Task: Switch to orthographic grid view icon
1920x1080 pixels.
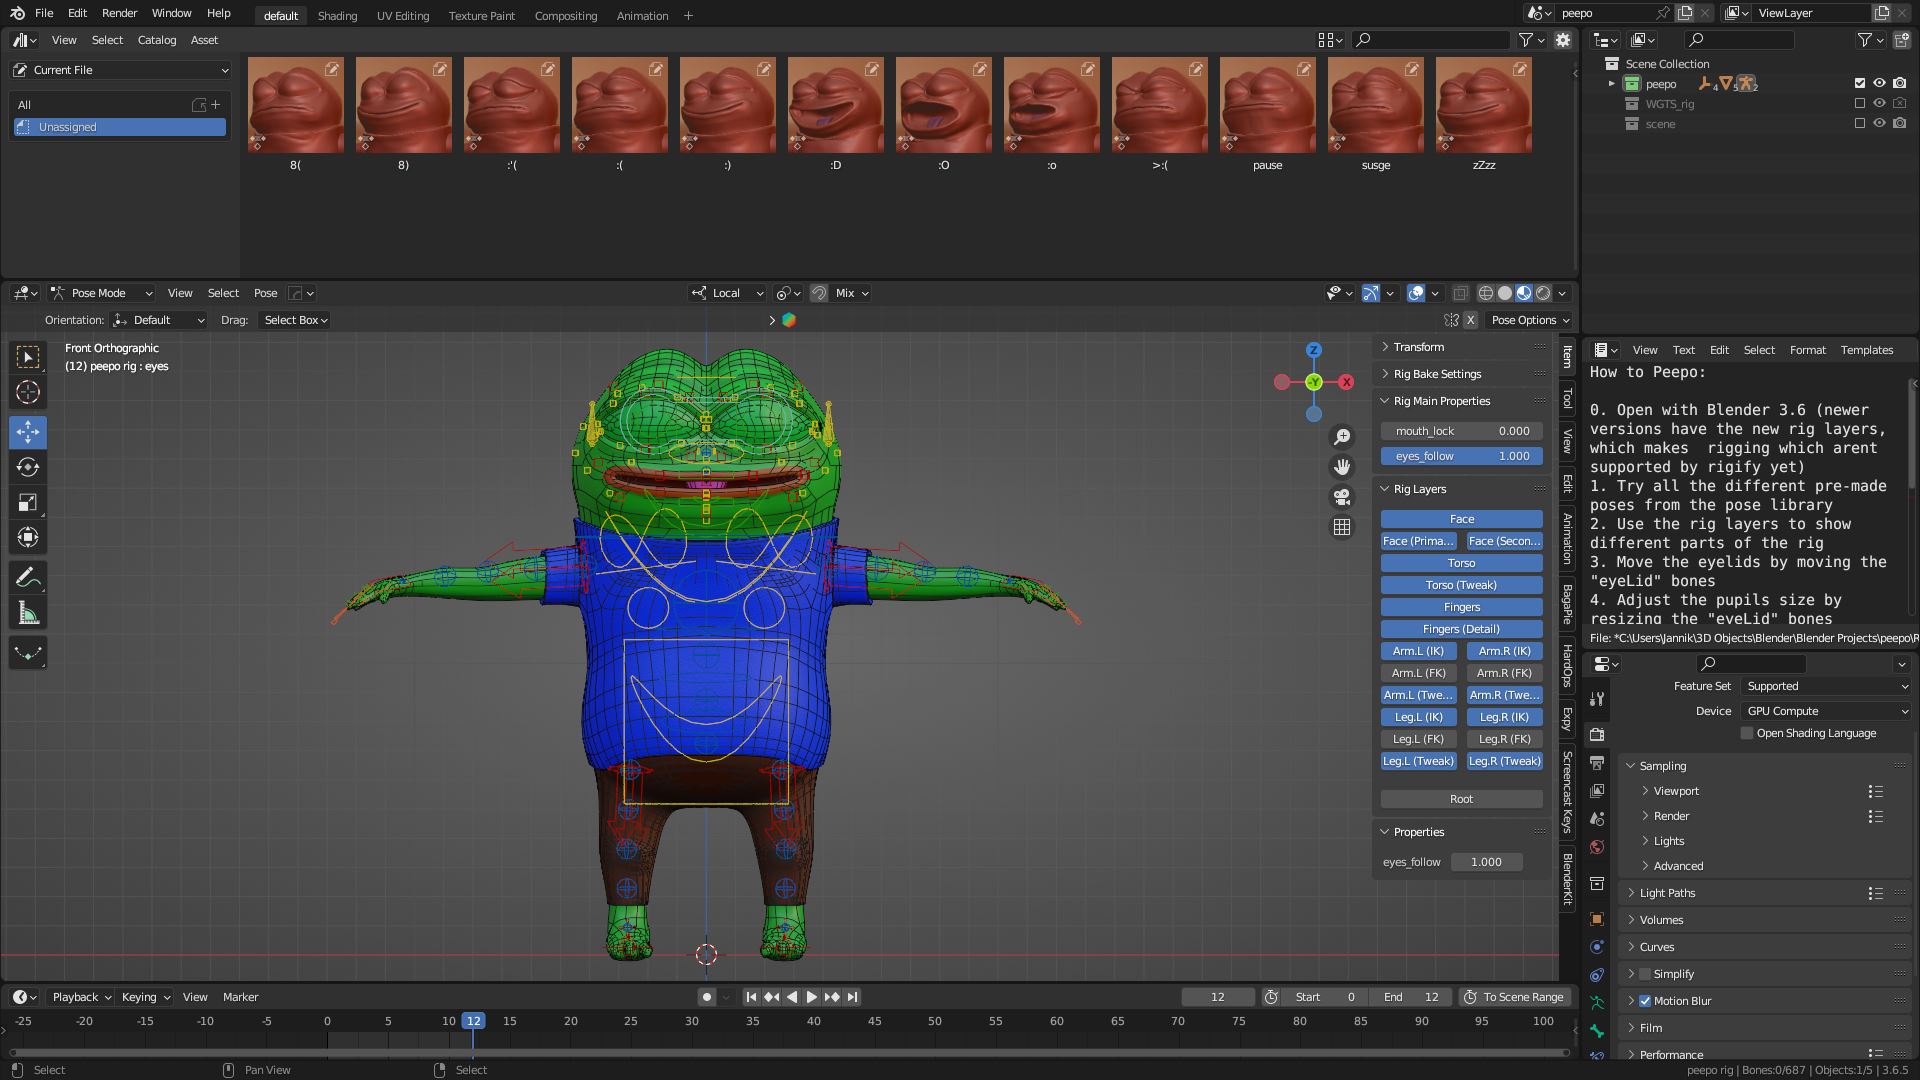Action: (1342, 527)
